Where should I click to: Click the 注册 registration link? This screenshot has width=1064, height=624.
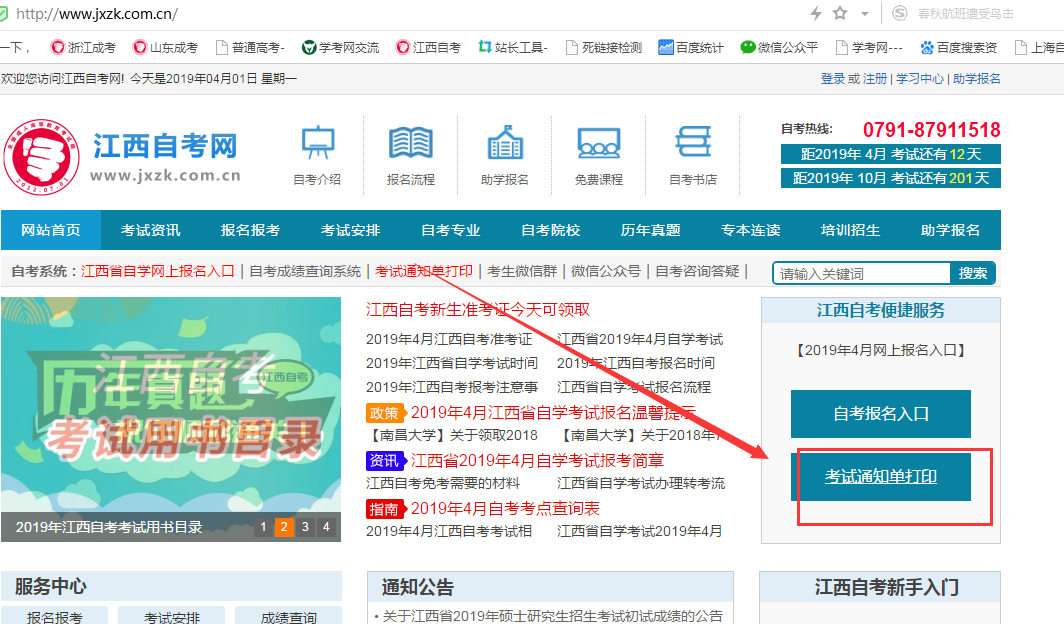tap(872, 78)
